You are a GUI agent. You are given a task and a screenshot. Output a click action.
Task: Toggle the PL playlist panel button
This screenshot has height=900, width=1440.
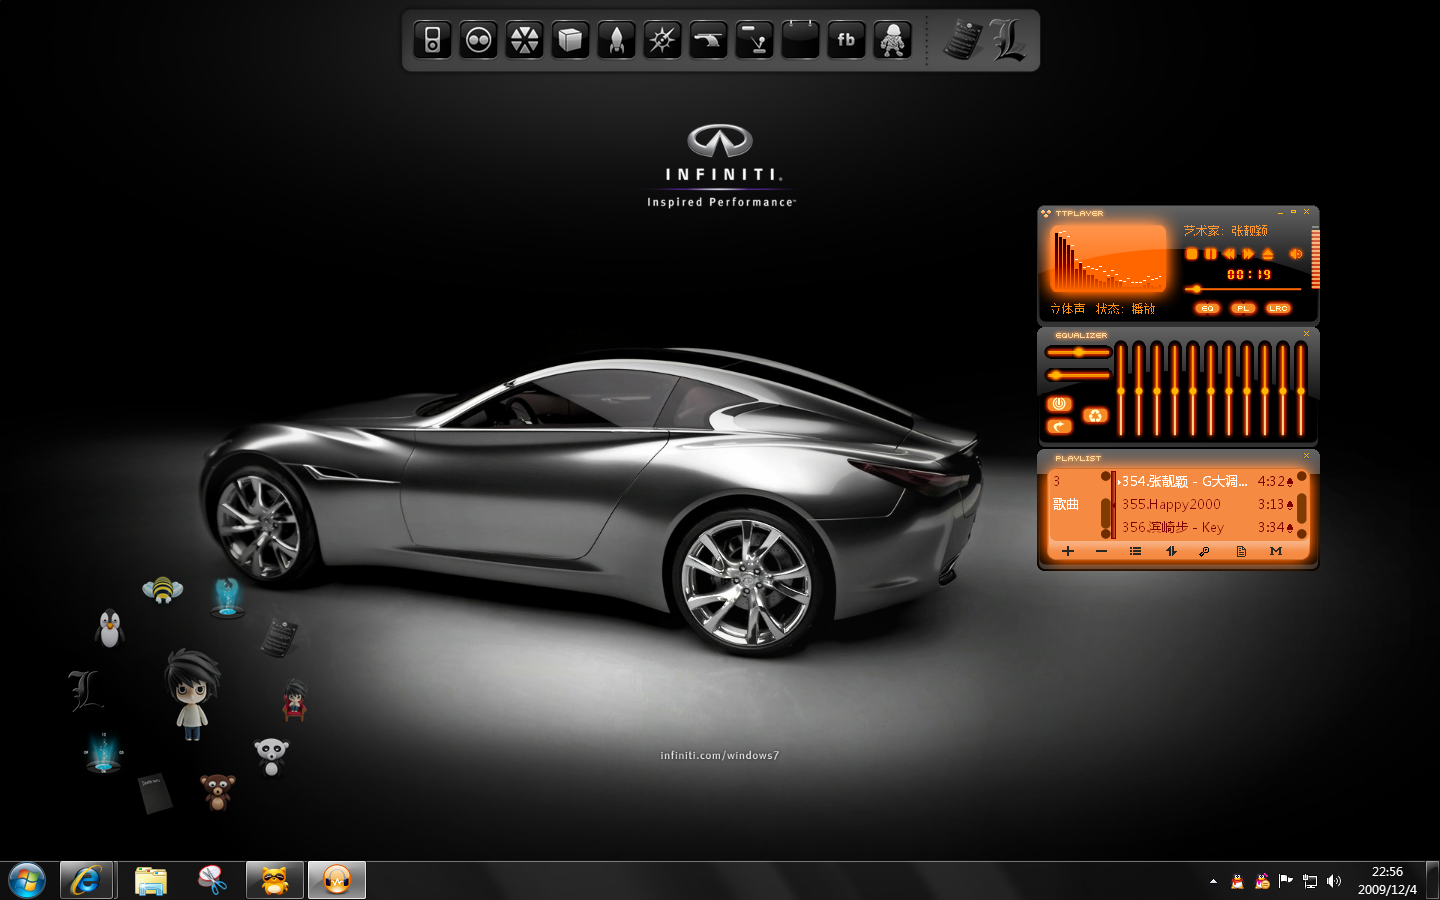click(1242, 308)
